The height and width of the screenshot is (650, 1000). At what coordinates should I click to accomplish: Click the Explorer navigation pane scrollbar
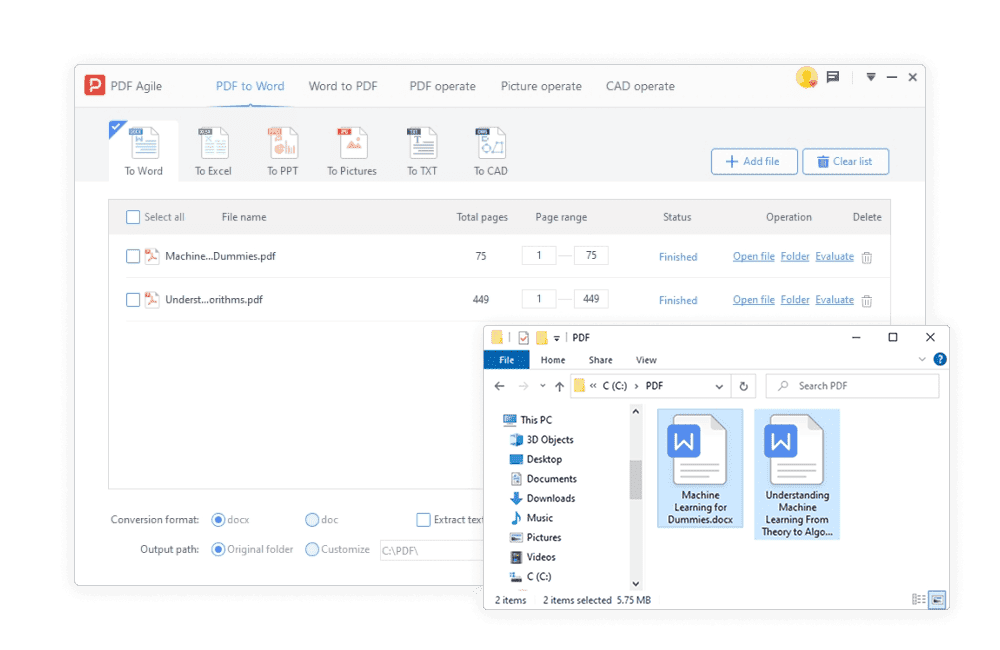[x=635, y=480]
